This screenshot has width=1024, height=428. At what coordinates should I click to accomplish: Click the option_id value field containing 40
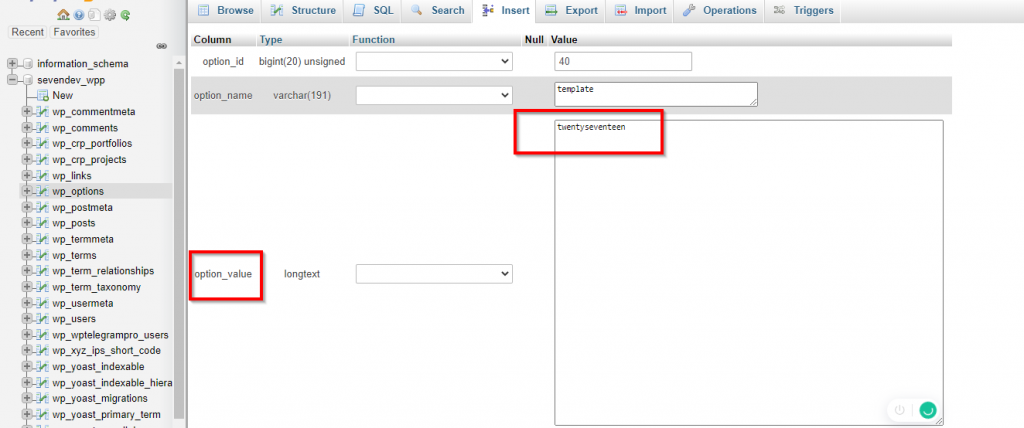pos(623,61)
